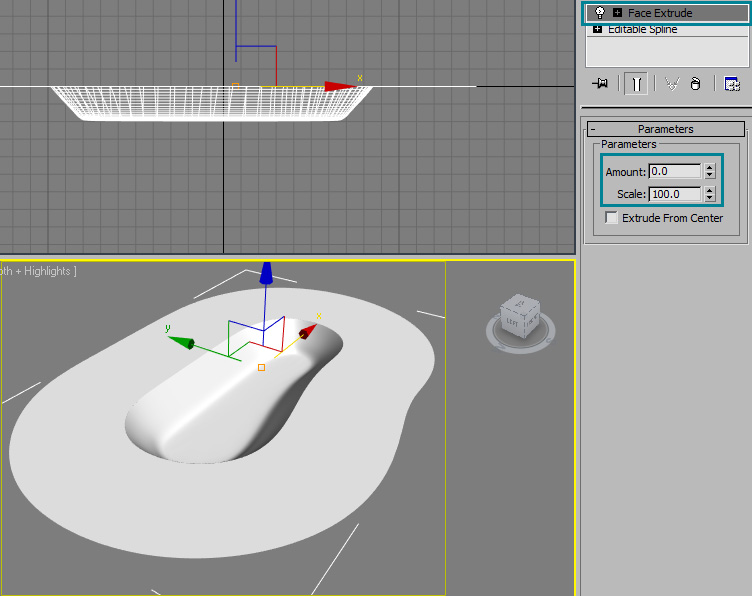This screenshot has height=596, width=752.
Task: Click the blue Z-axis gizmo arrow
Action: pos(265,273)
